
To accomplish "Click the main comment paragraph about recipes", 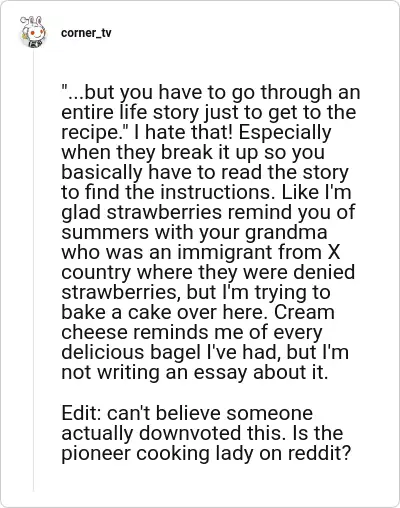I will (x=211, y=232).
